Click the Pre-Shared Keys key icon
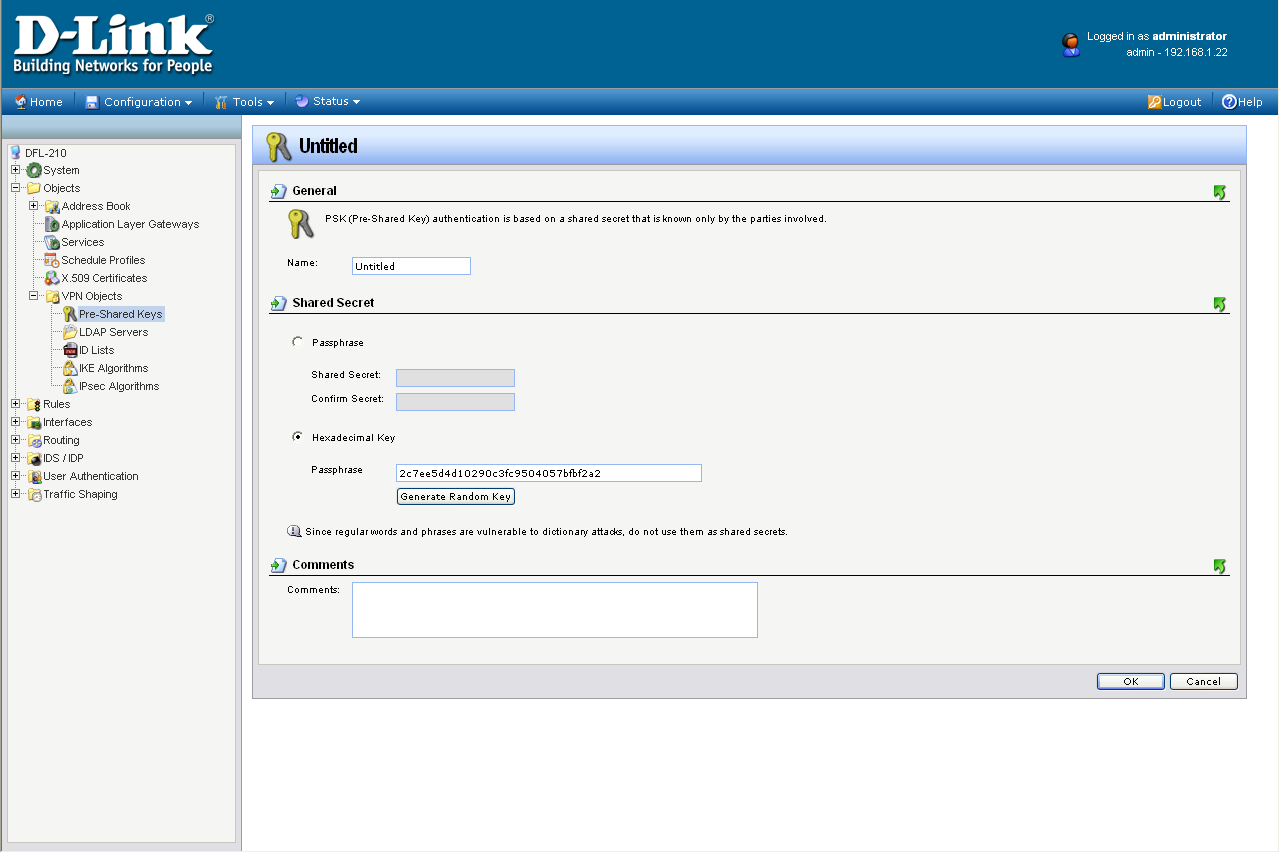Image resolution: width=1280 pixels, height=852 pixels. pos(70,314)
